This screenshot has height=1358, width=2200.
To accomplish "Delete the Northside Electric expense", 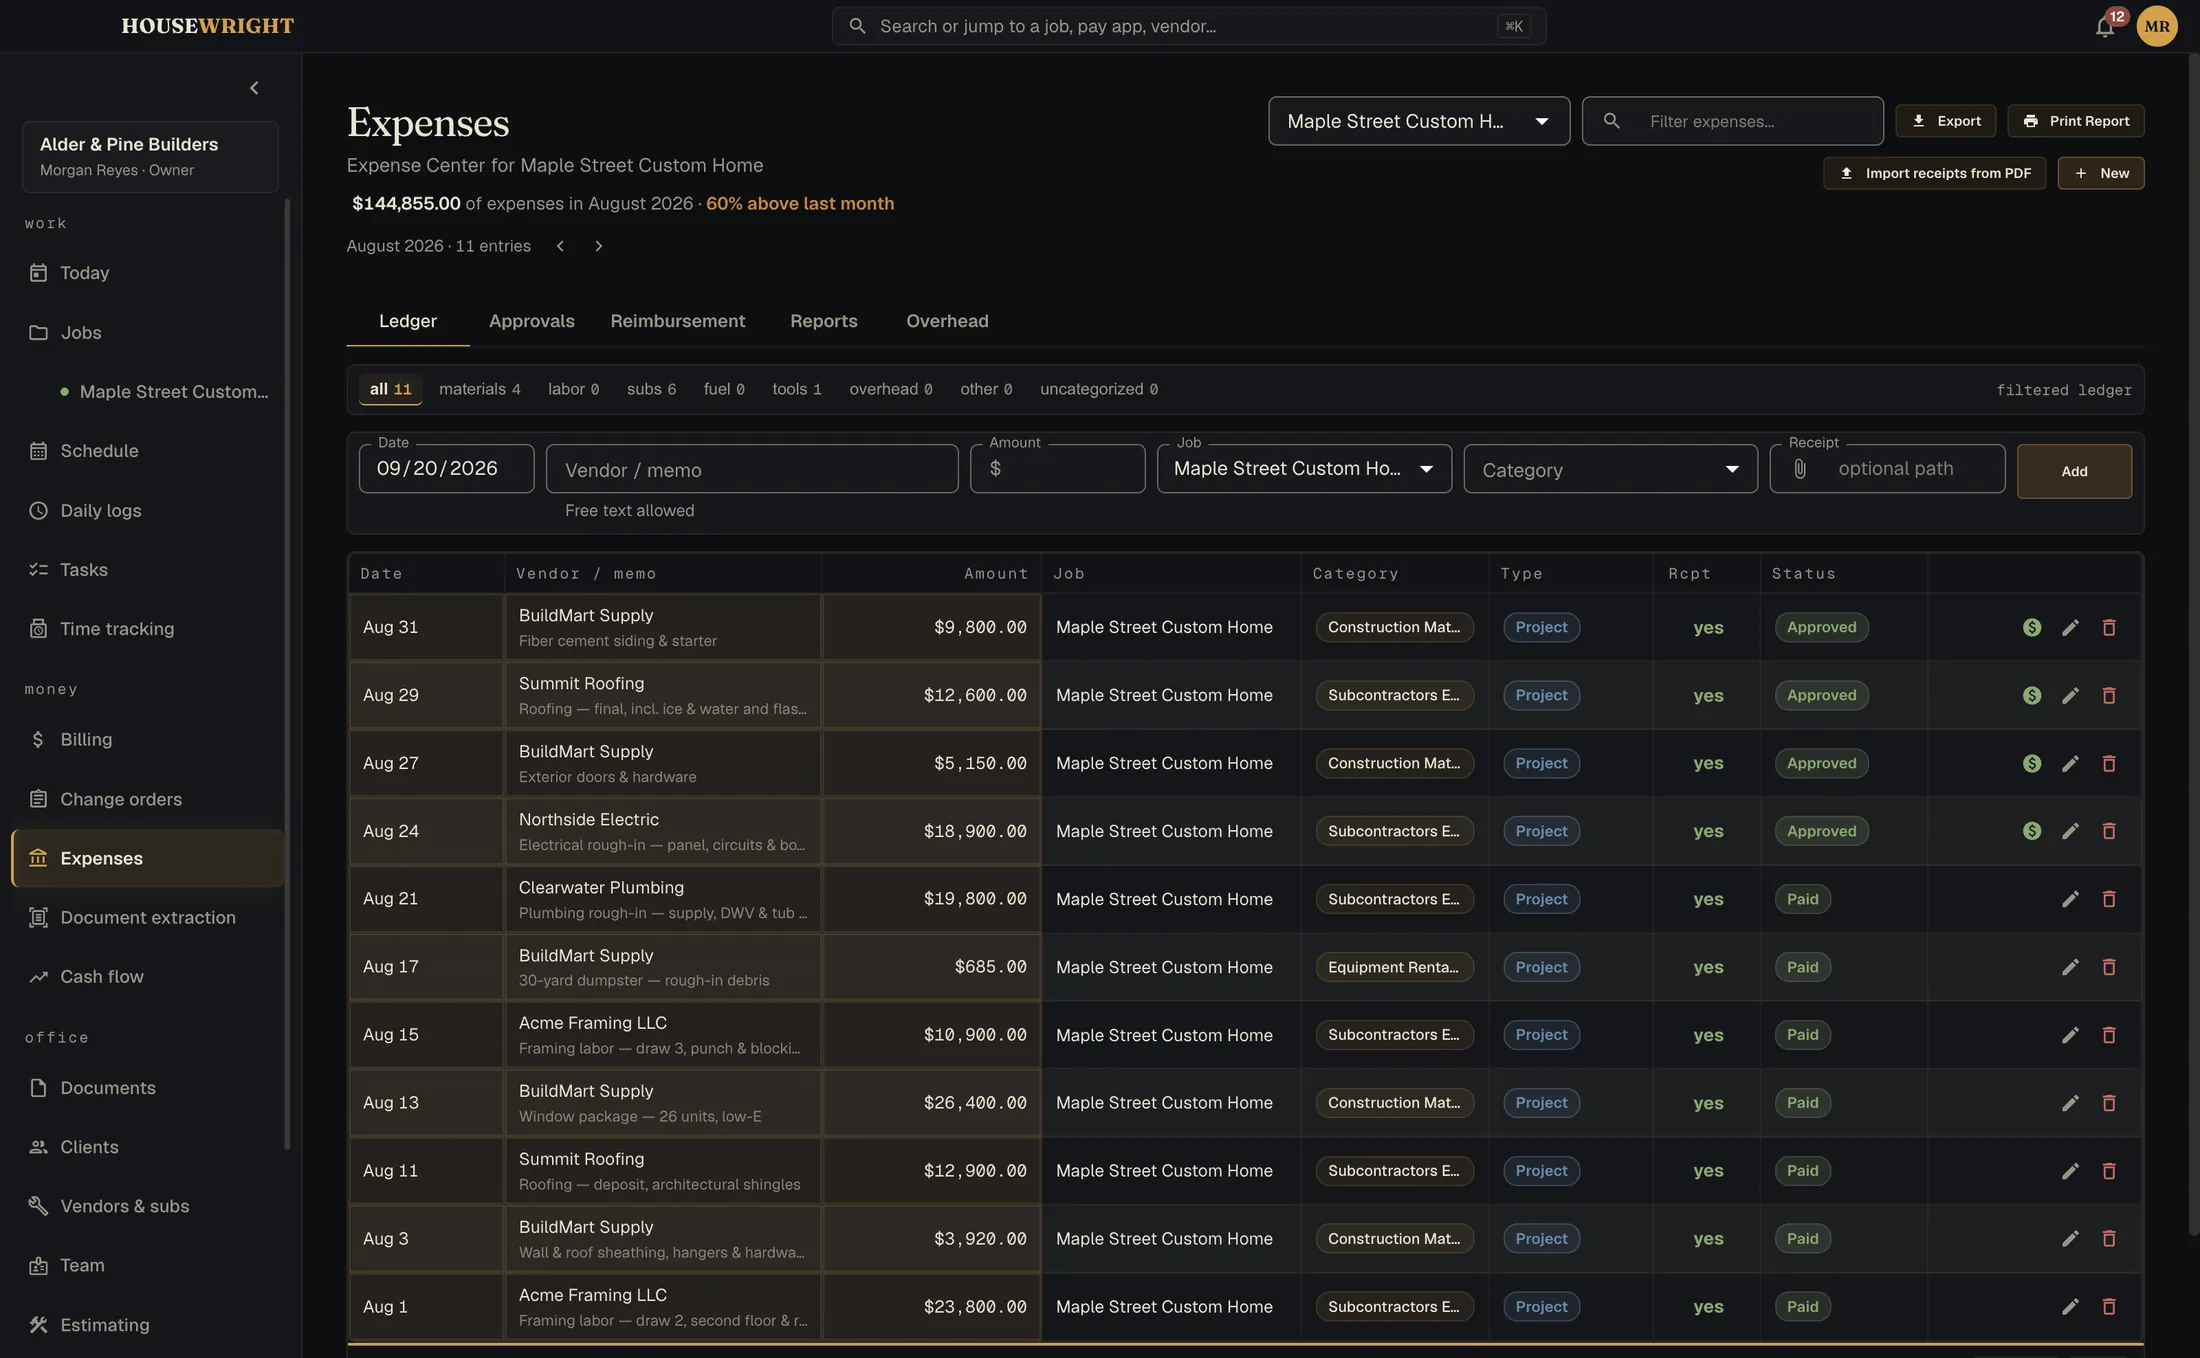I will 2109,831.
